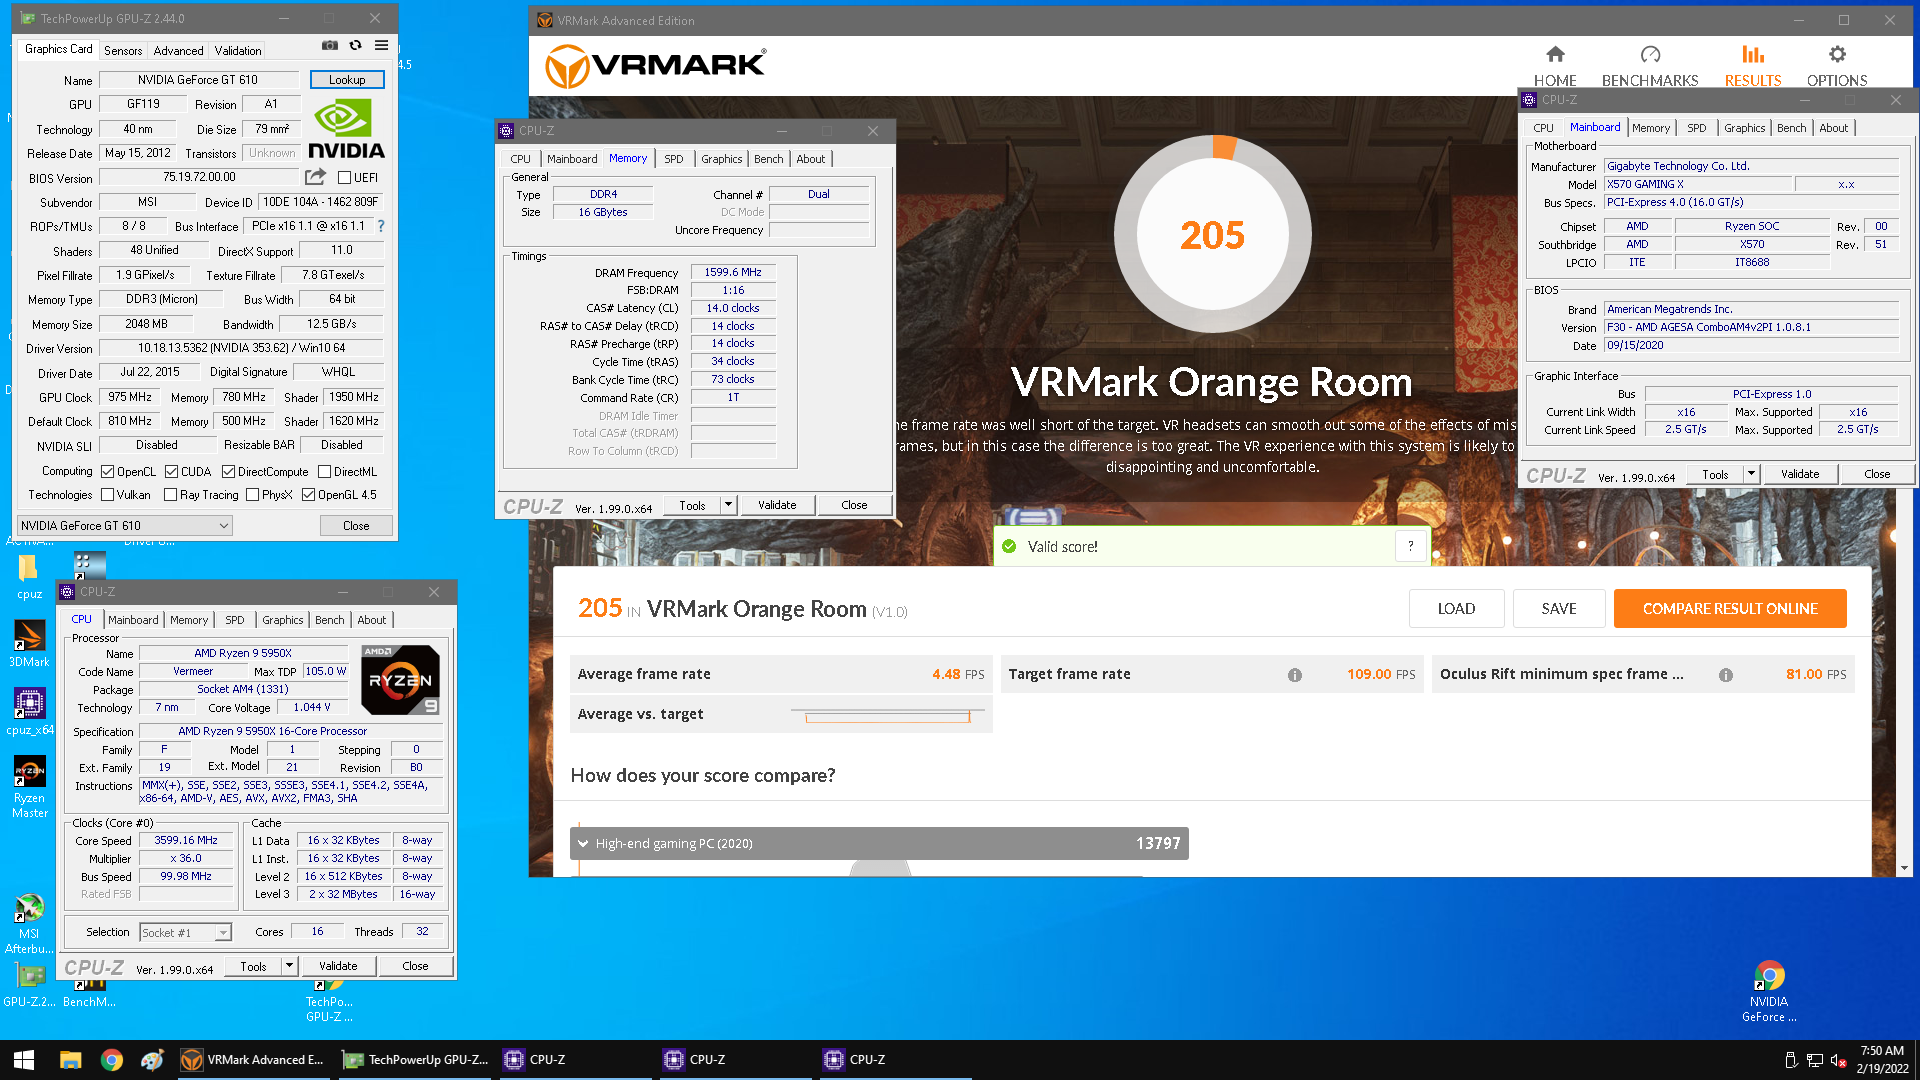Launch Chrome from the taskbar
Viewport: 1920px width, 1080px height.
pos(112,1060)
